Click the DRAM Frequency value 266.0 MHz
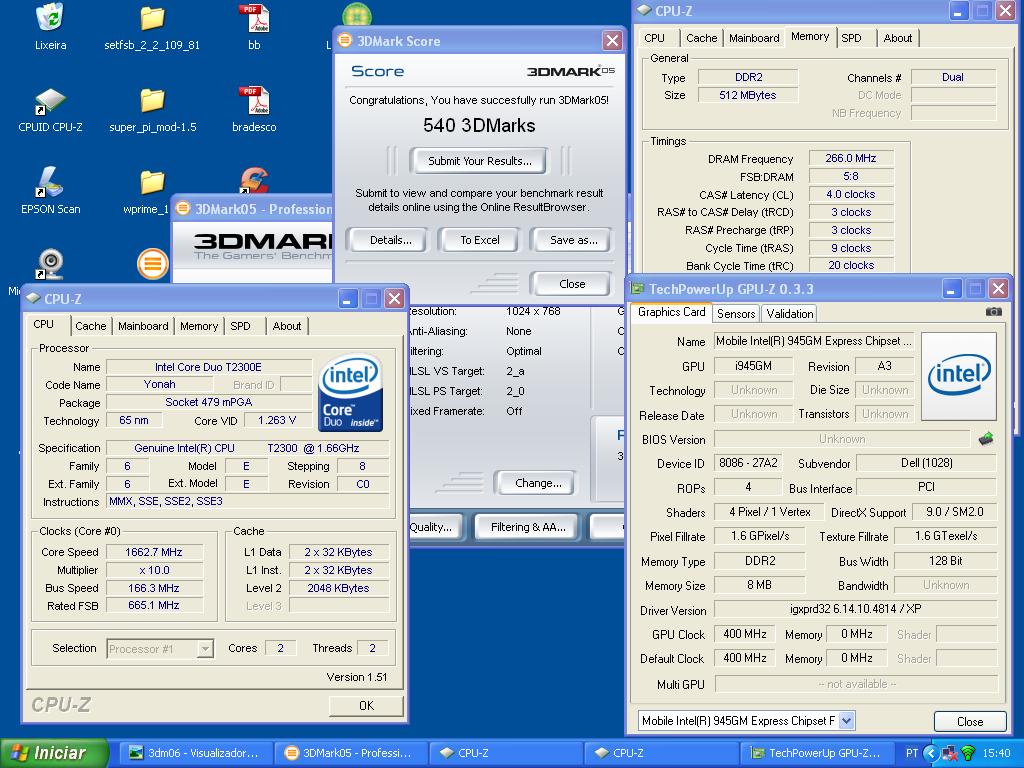Screen dimensions: 1024x768 (850, 158)
